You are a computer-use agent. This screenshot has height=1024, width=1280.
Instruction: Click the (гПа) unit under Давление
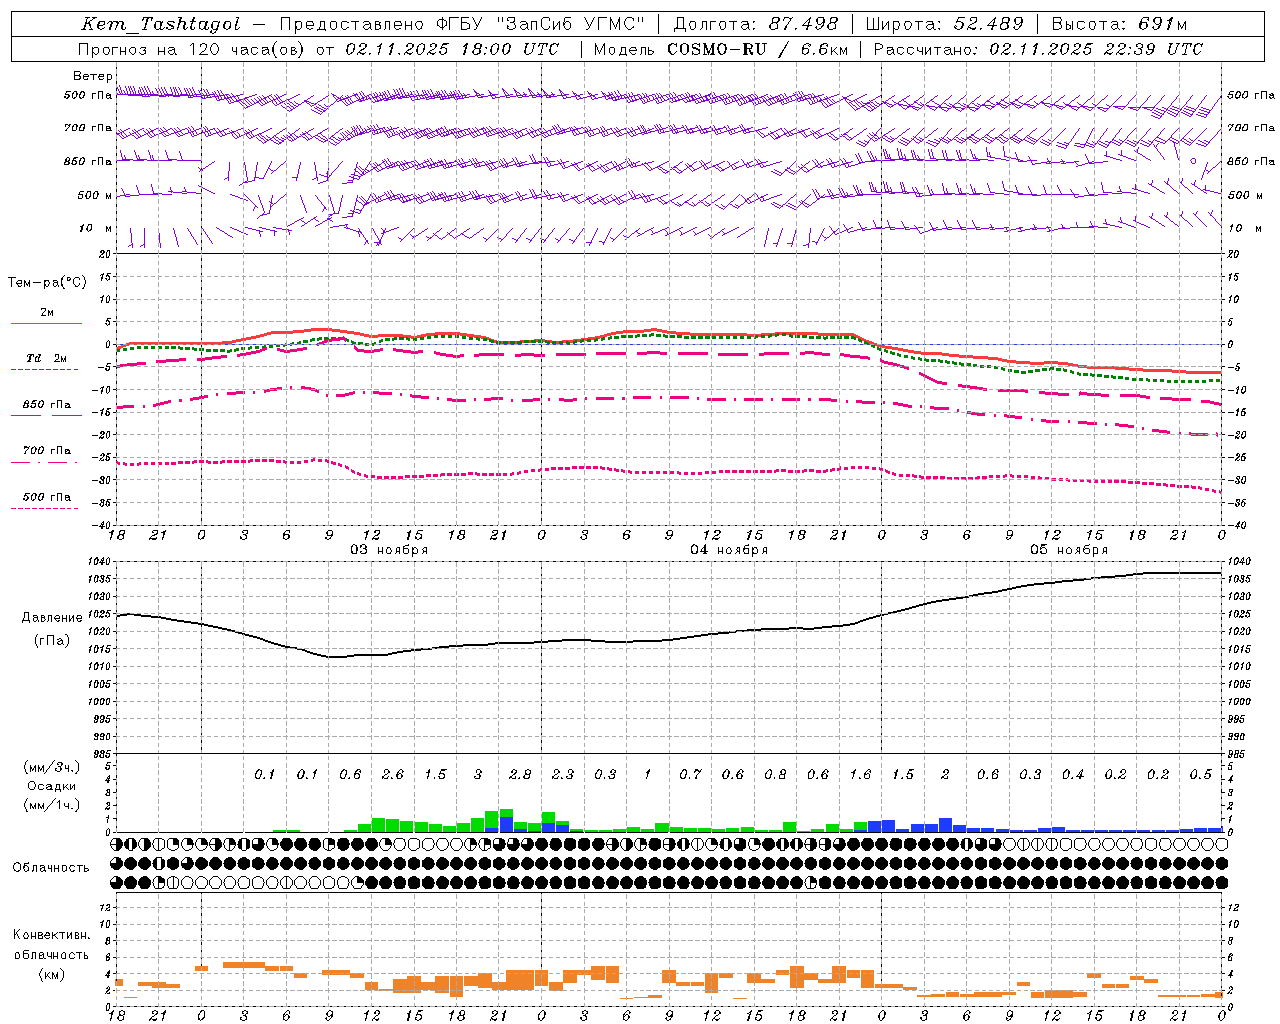click(x=52, y=640)
